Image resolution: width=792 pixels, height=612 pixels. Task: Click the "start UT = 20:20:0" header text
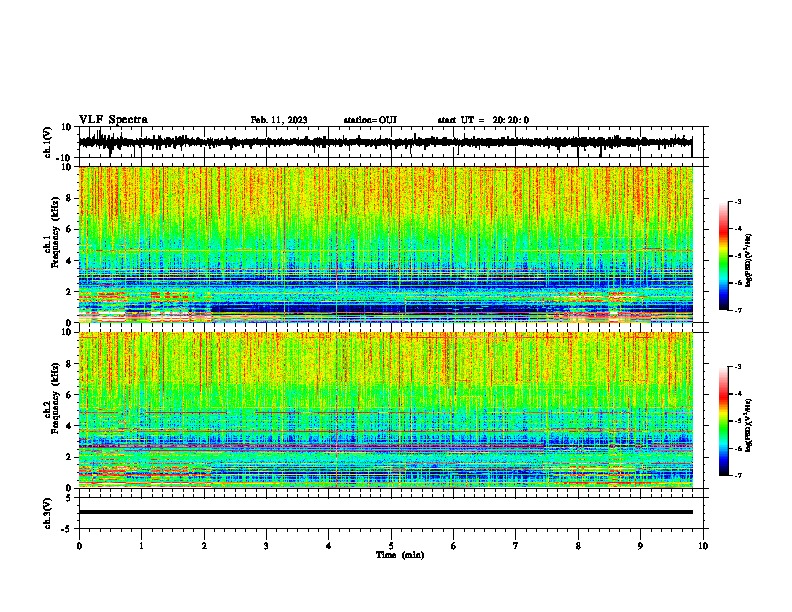click(483, 120)
